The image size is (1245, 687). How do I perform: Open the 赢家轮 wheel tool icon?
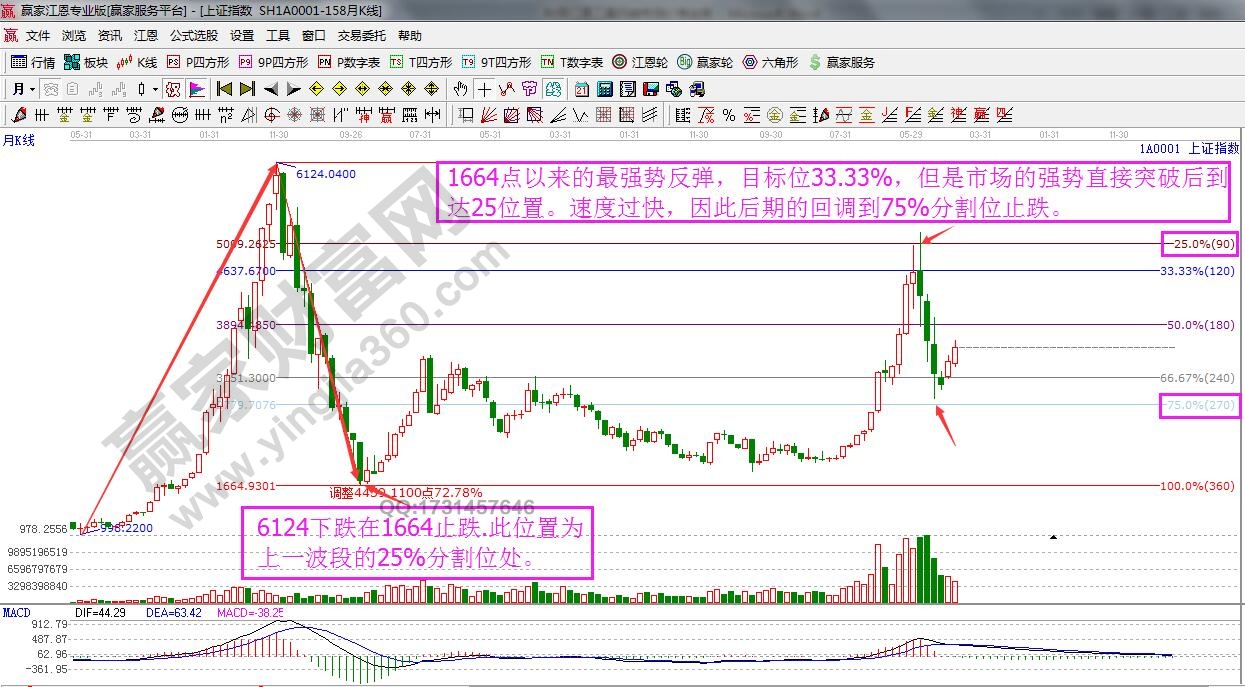(685, 61)
